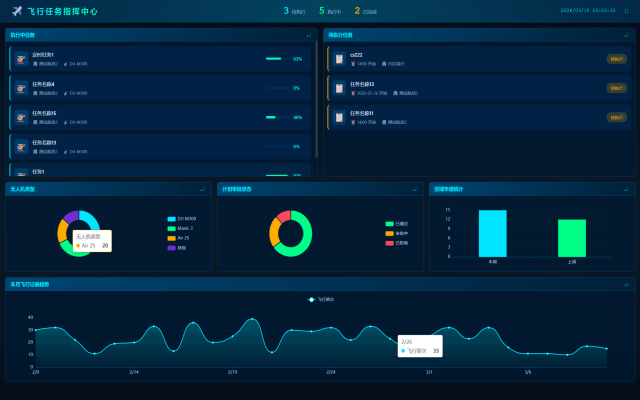Toggle the Mavic 3 legend entry
Viewport: 640px width, 400px height.
(180, 228)
